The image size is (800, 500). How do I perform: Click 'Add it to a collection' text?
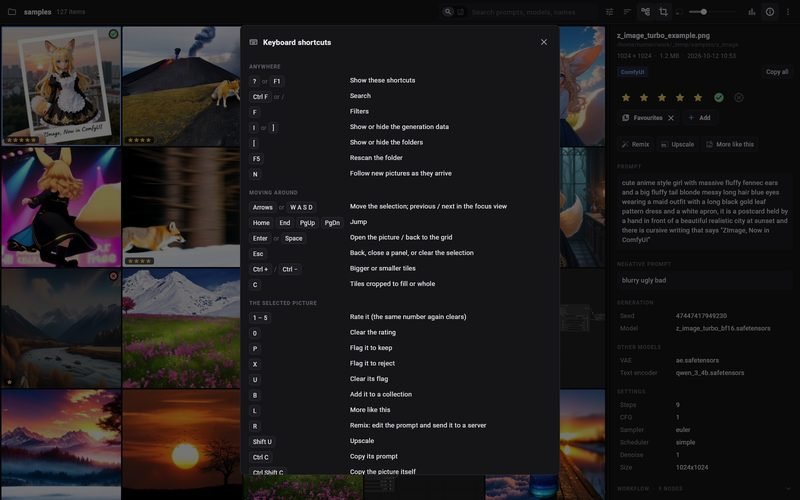tap(381, 394)
